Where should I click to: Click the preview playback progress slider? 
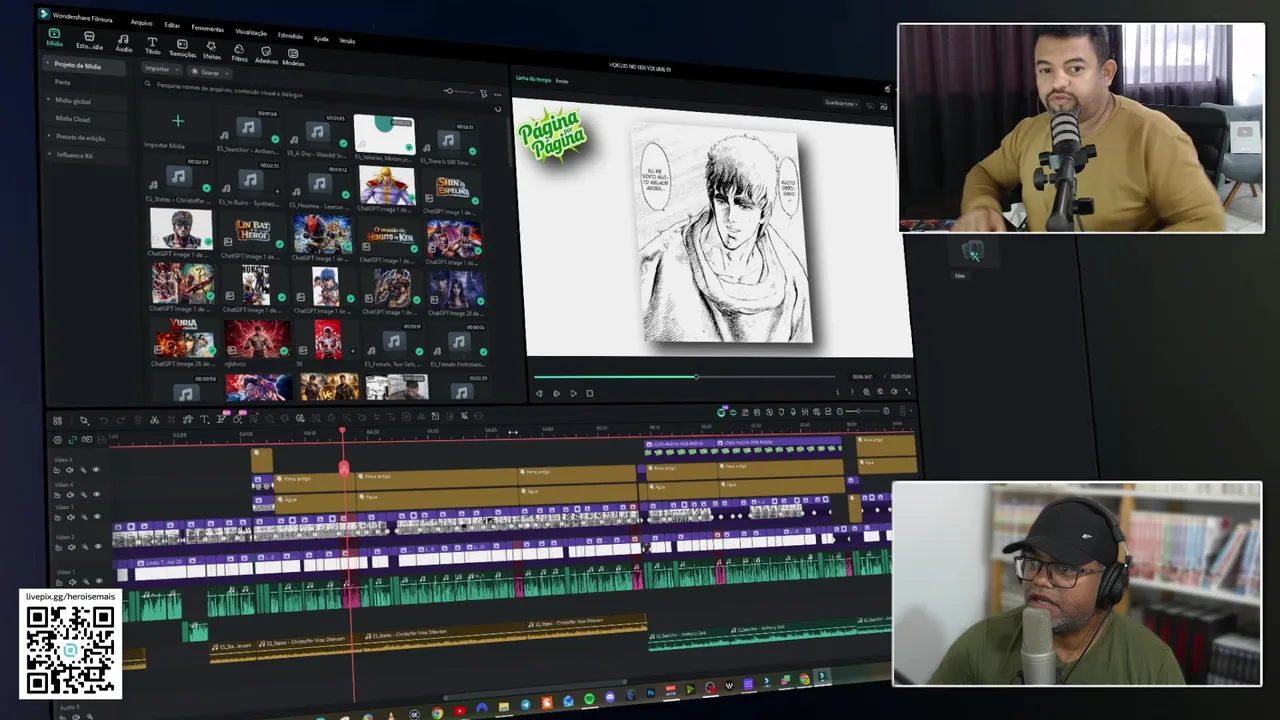tap(685, 377)
